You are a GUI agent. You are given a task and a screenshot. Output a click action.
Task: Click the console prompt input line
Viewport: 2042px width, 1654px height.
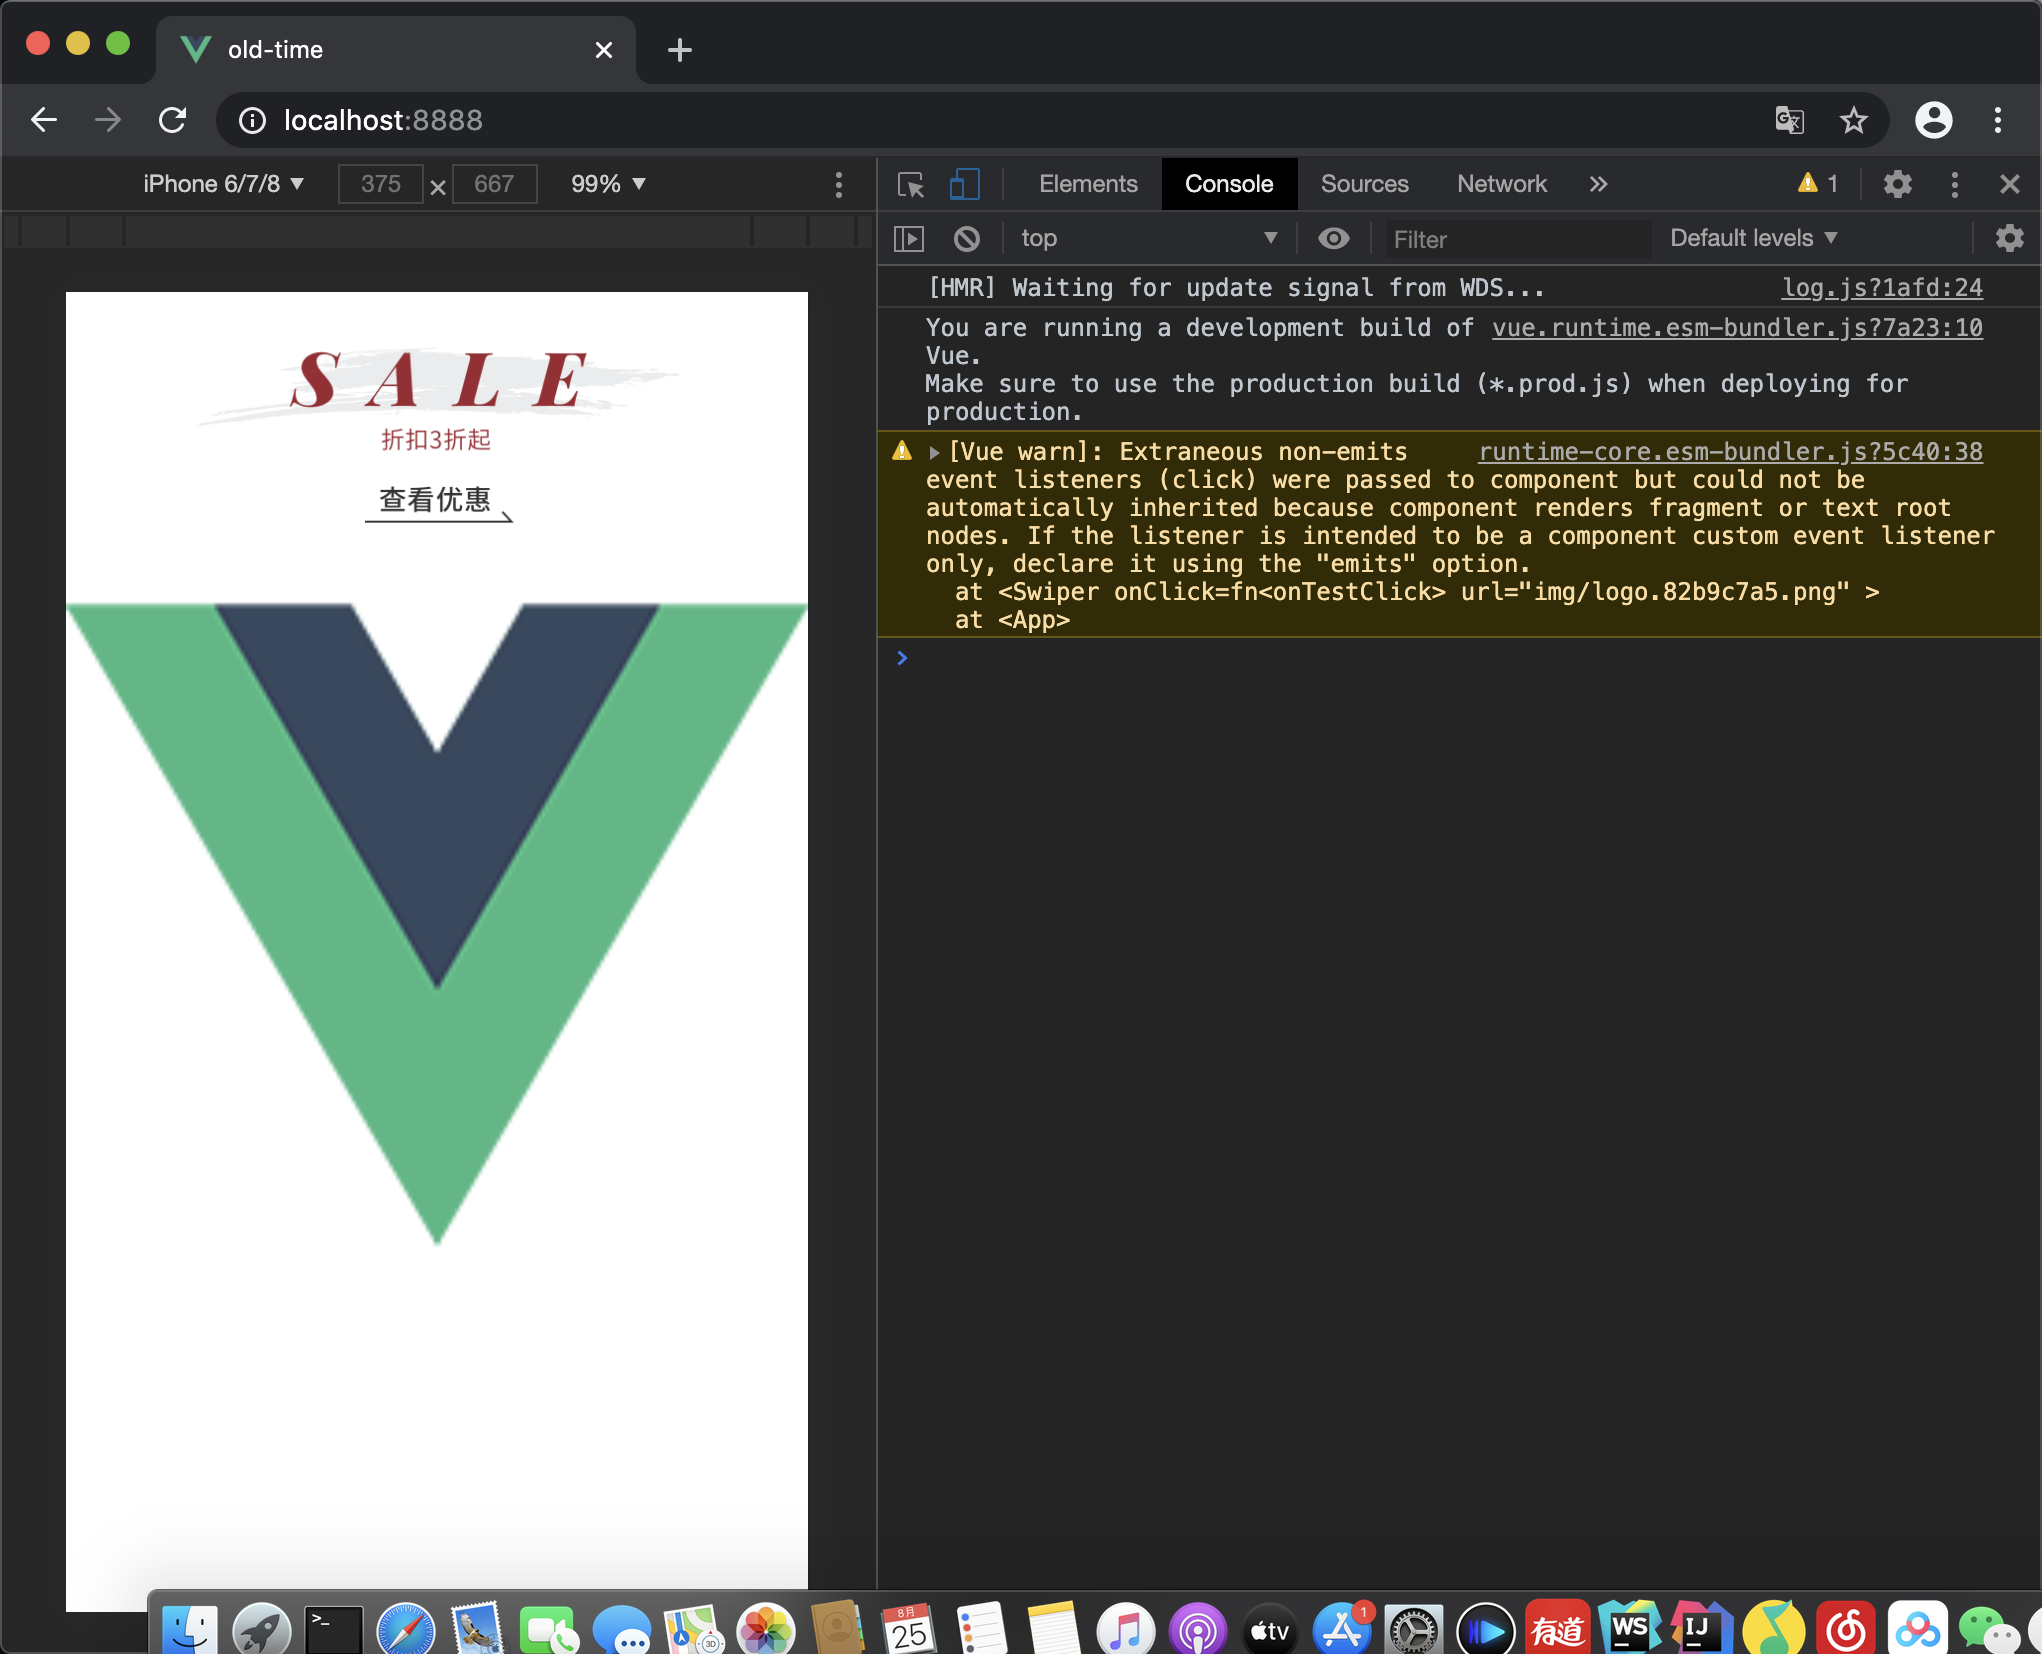1460,658
